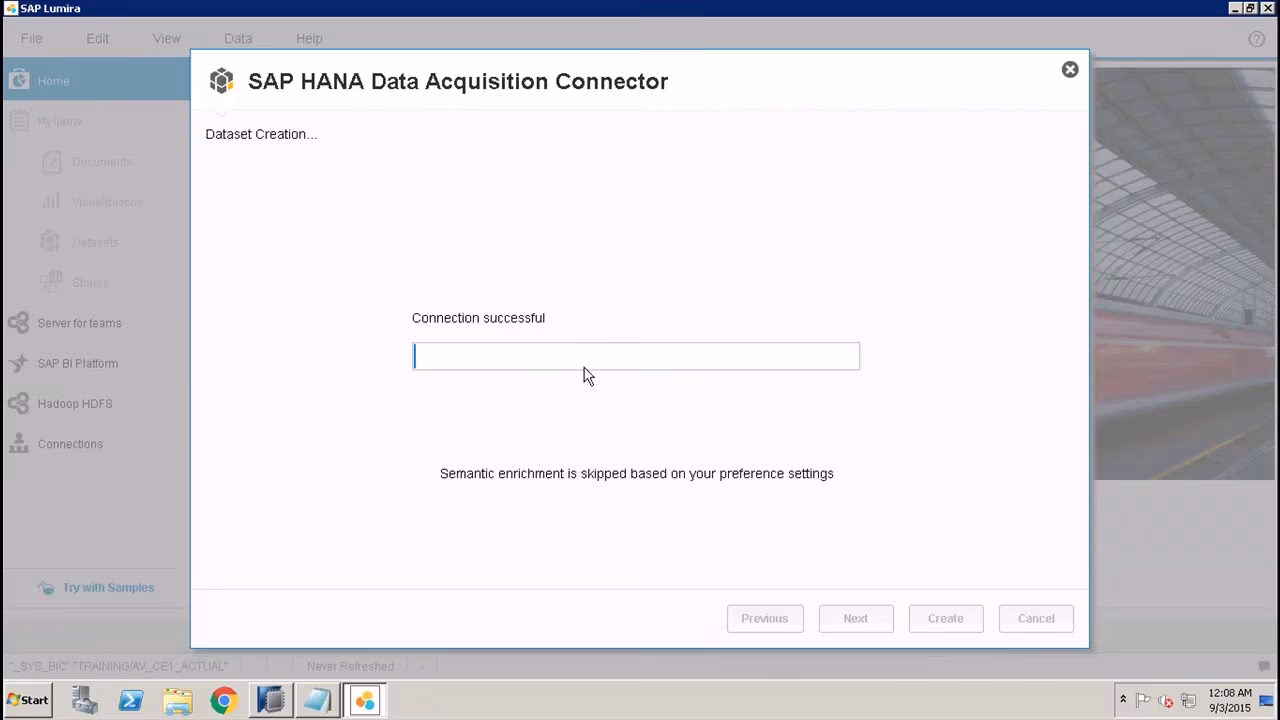This screenshot has height=720, width=1280.
Task: Click the SAP HANA connector cube icon
Action: pos(221,81)
